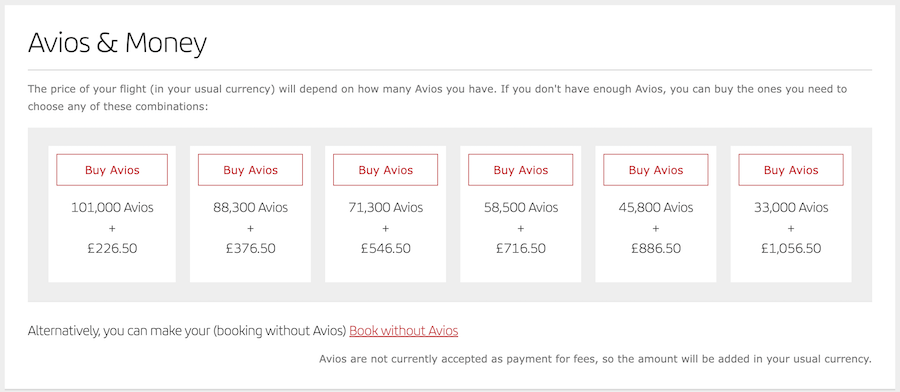Select the 71,300 Avios amount text
900x392 pixels.
(x=385, y=207)
